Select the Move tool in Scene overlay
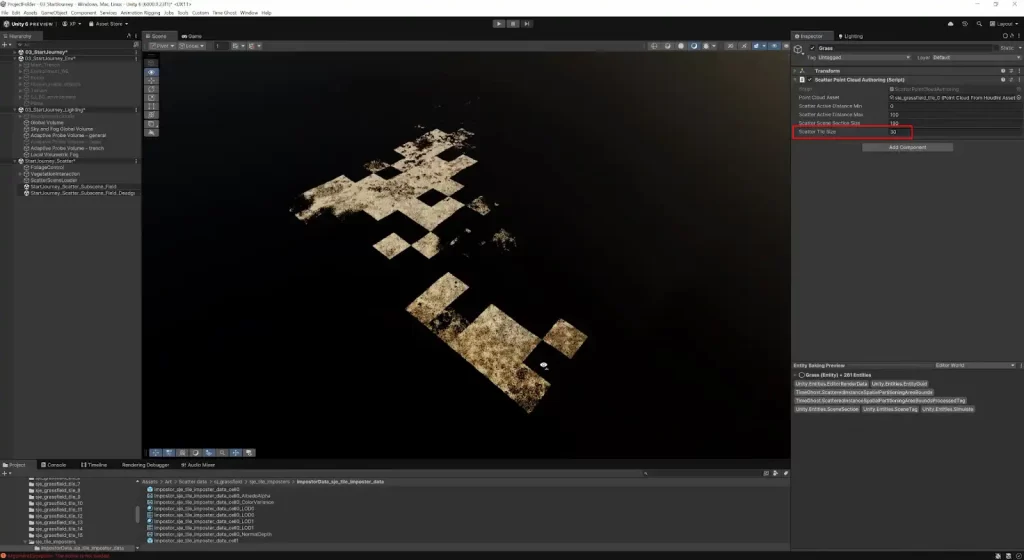Screen dimensions: 1024x560 [152, 81]
